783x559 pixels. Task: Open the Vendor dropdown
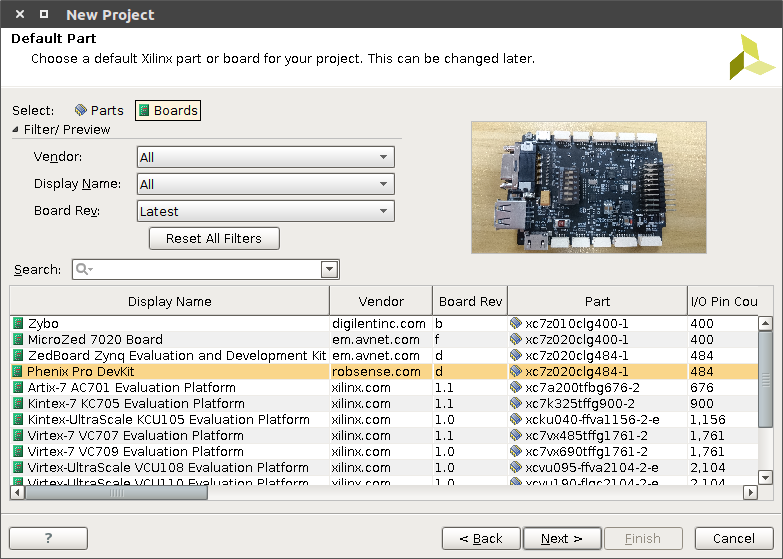[266, 157]
